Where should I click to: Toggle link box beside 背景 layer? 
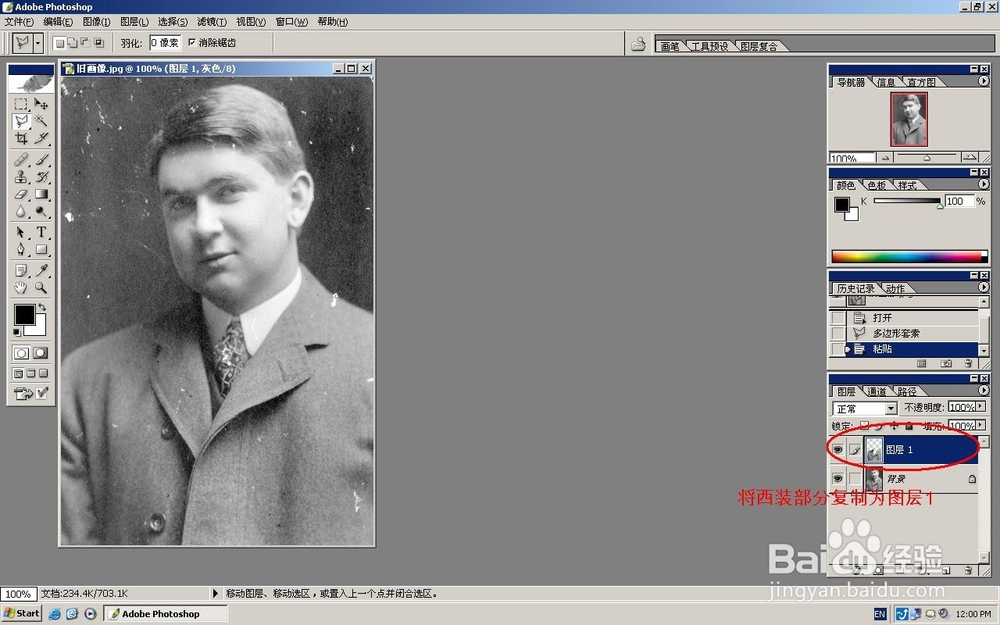point(855,478)
